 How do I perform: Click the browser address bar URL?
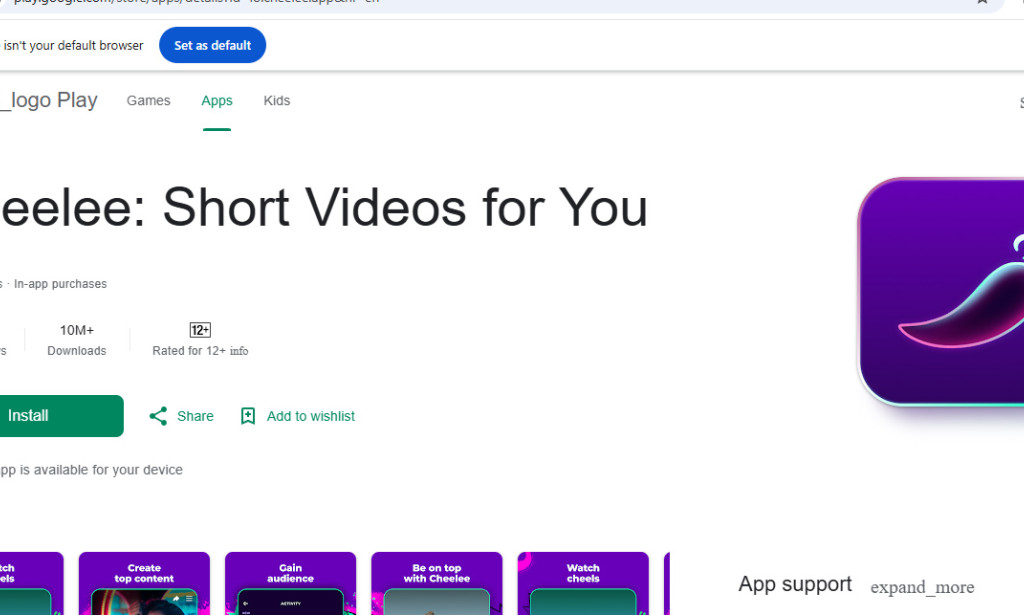click(x=280, y=2)
